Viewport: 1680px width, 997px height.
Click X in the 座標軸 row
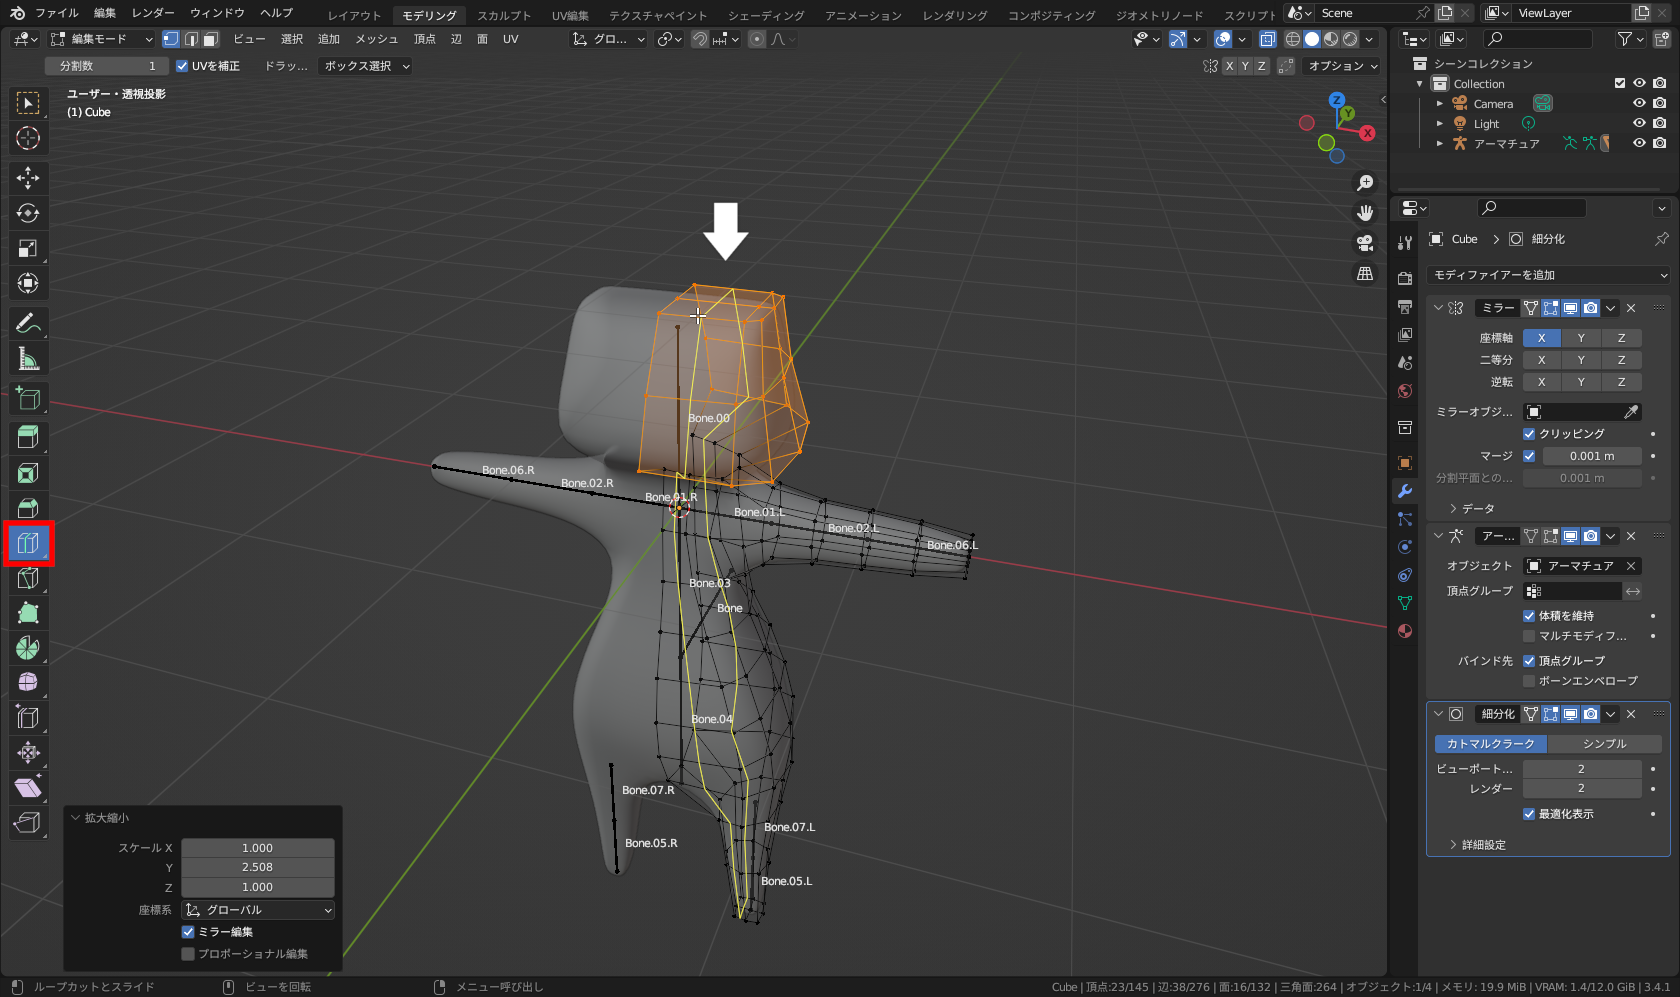(1542, 338)
